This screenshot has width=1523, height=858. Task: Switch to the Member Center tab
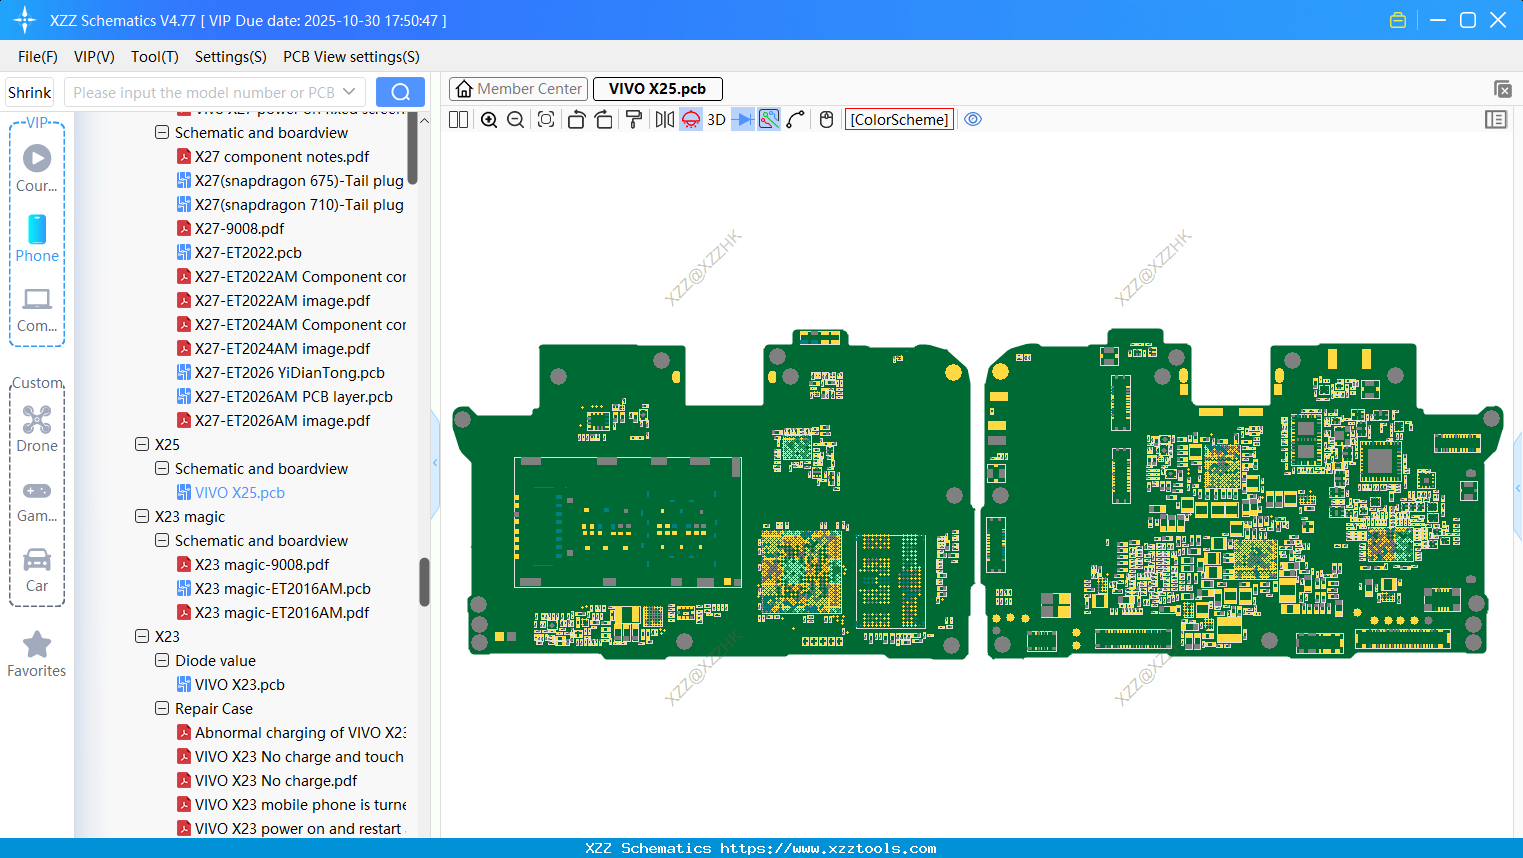[519, 89]
